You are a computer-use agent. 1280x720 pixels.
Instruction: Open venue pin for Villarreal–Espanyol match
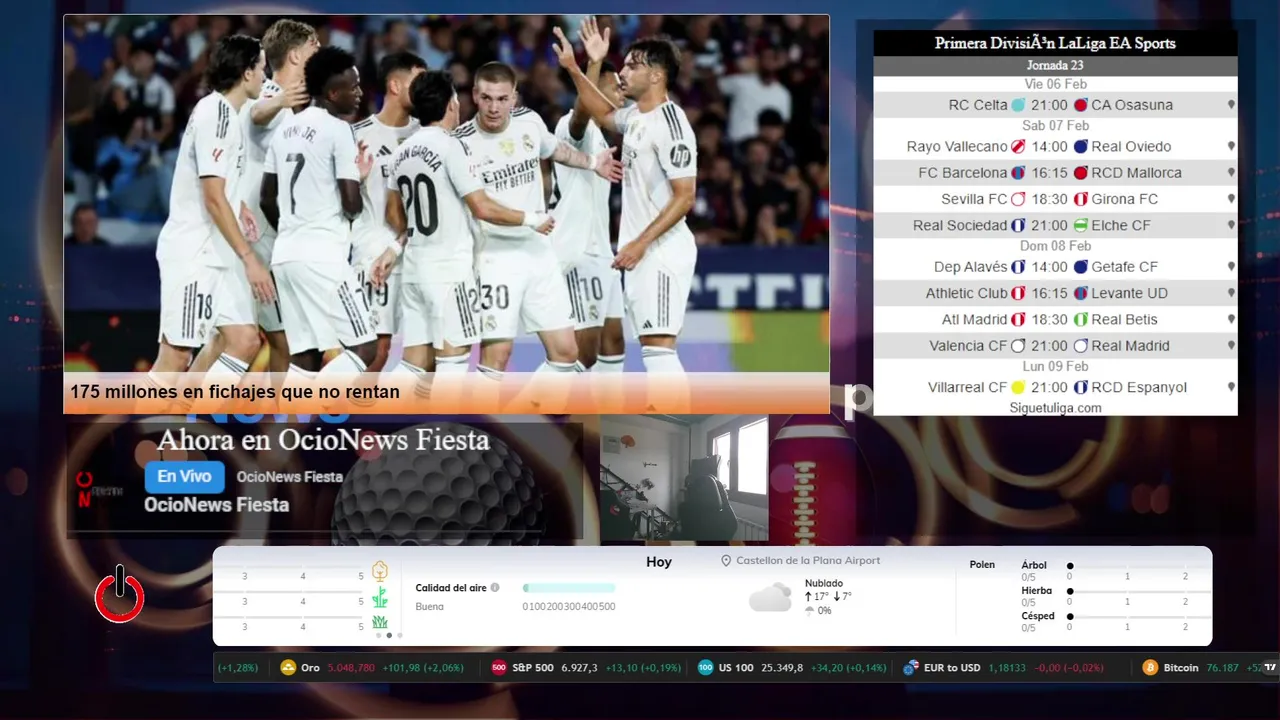coord(1231,387)
